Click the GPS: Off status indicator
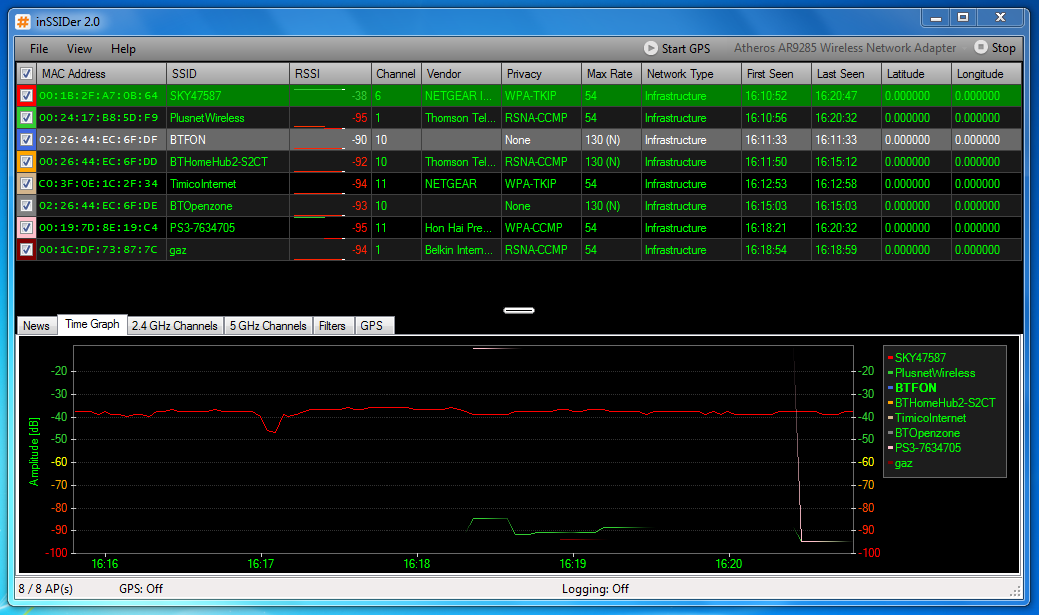The image size is (1039, 615). (x=141, y=588)
